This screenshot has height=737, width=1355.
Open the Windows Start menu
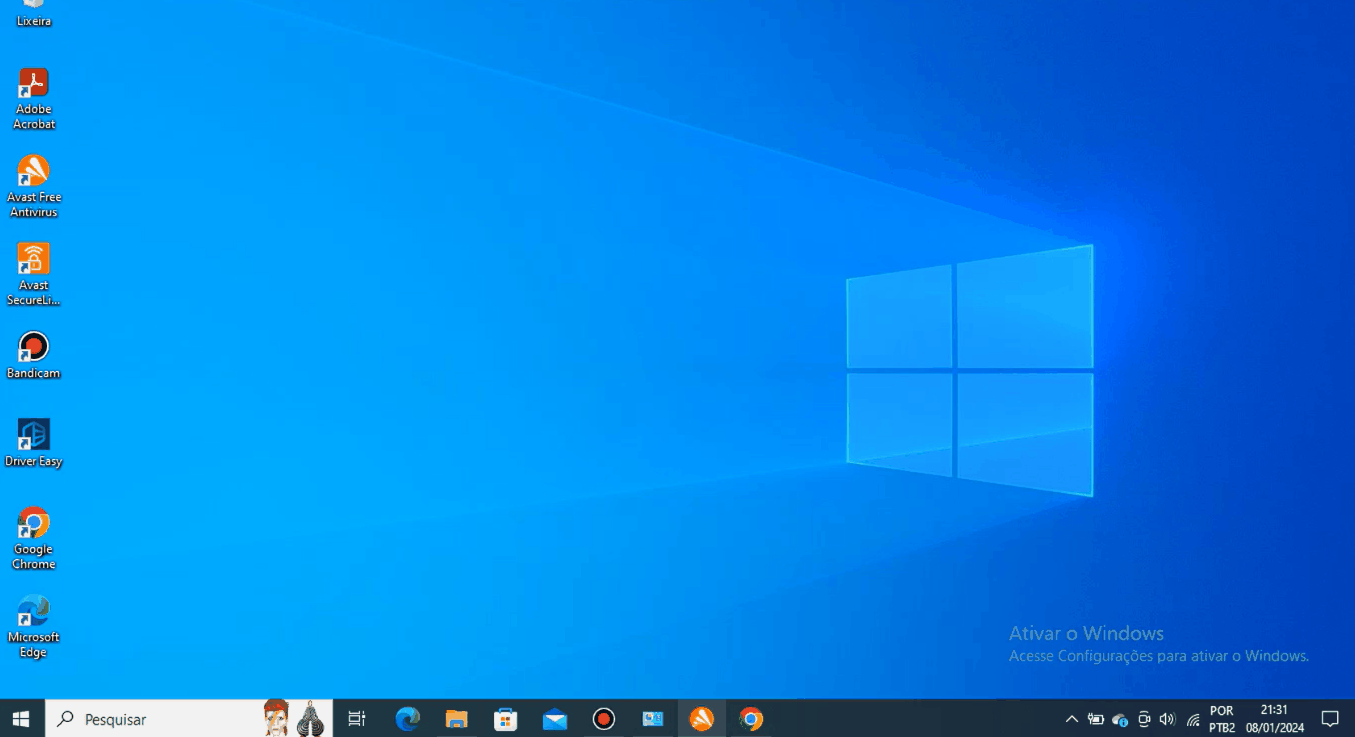click(x=21, y=719)
